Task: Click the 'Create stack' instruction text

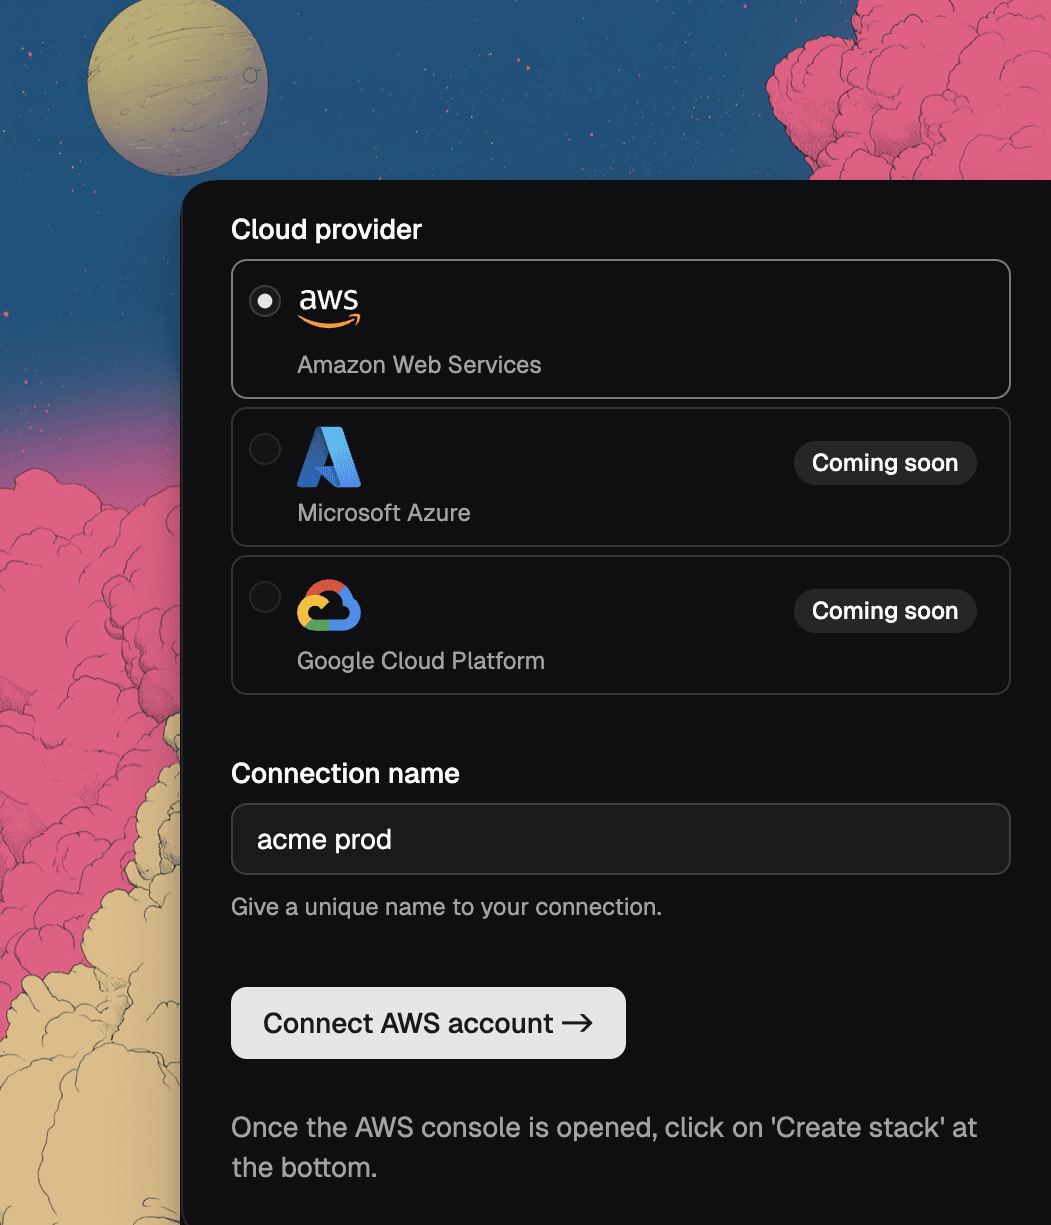Action: pos(604,1147)
